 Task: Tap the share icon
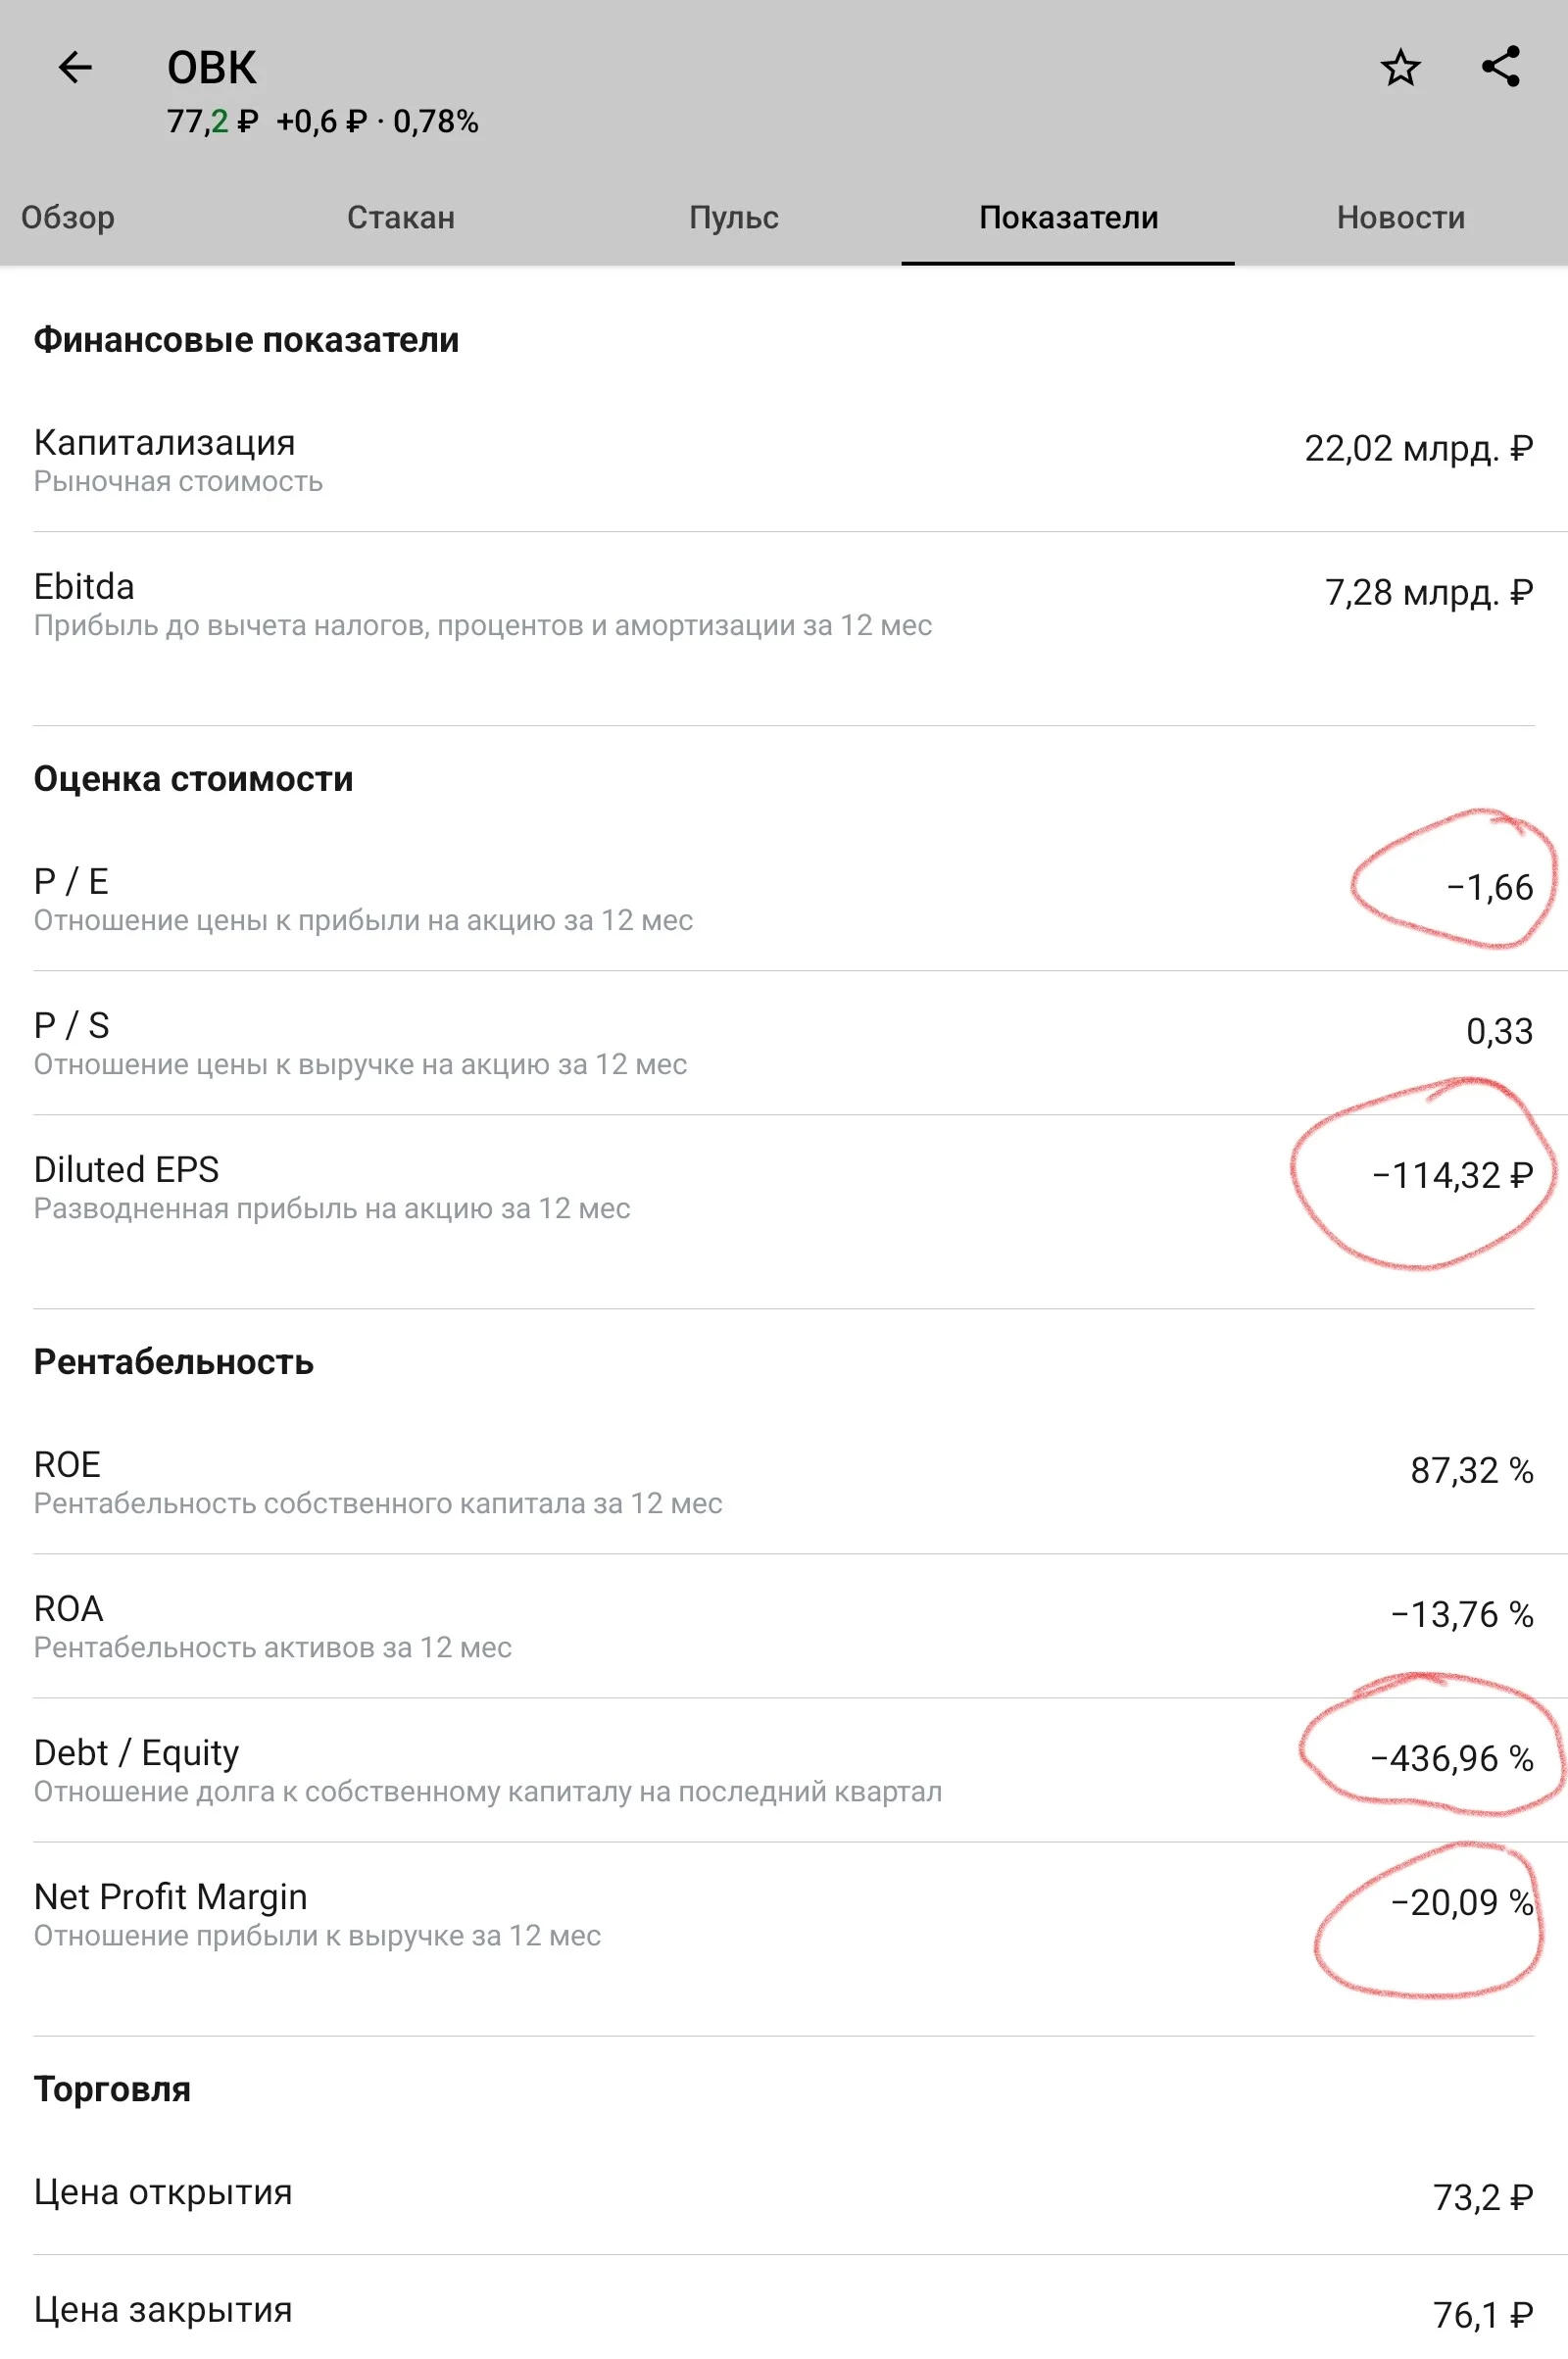(1501, 67)
